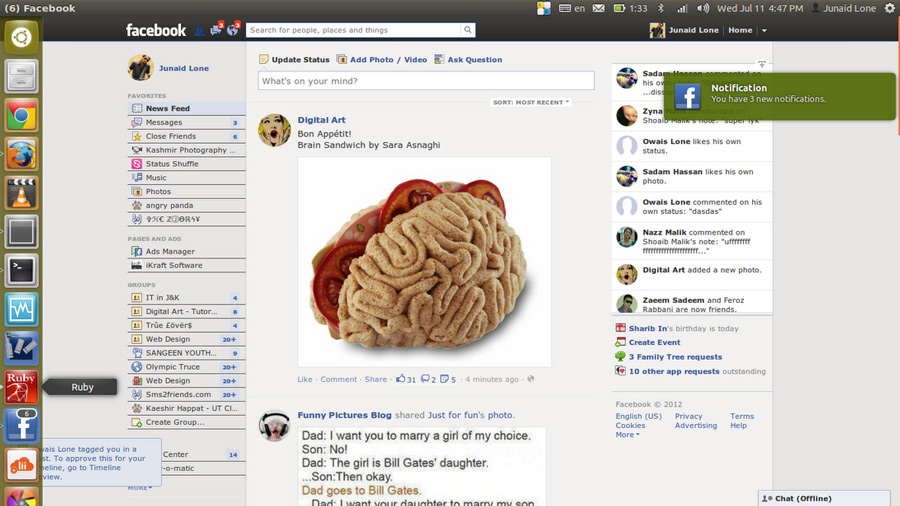Screen dimensions: 900x506
Task: Open the Facebook launcher icon in dock
Action: (x=21, y=426)
